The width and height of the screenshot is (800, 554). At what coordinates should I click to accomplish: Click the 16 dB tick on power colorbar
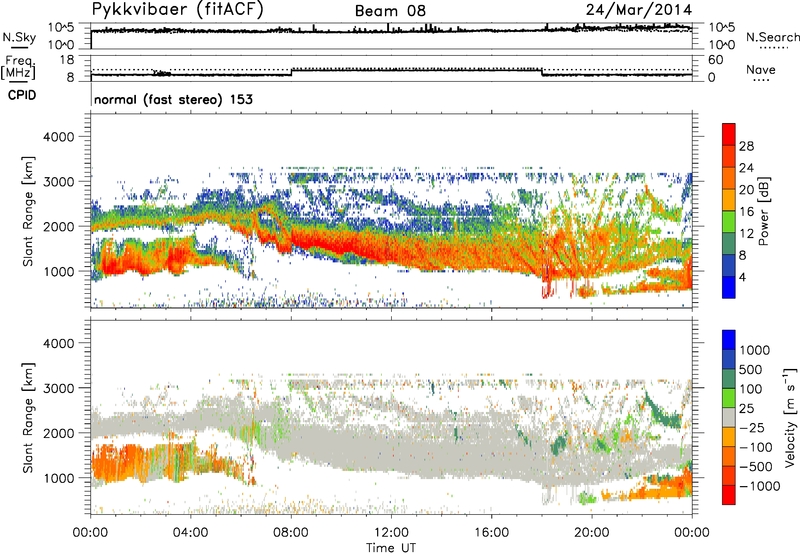tap(746, 212)
